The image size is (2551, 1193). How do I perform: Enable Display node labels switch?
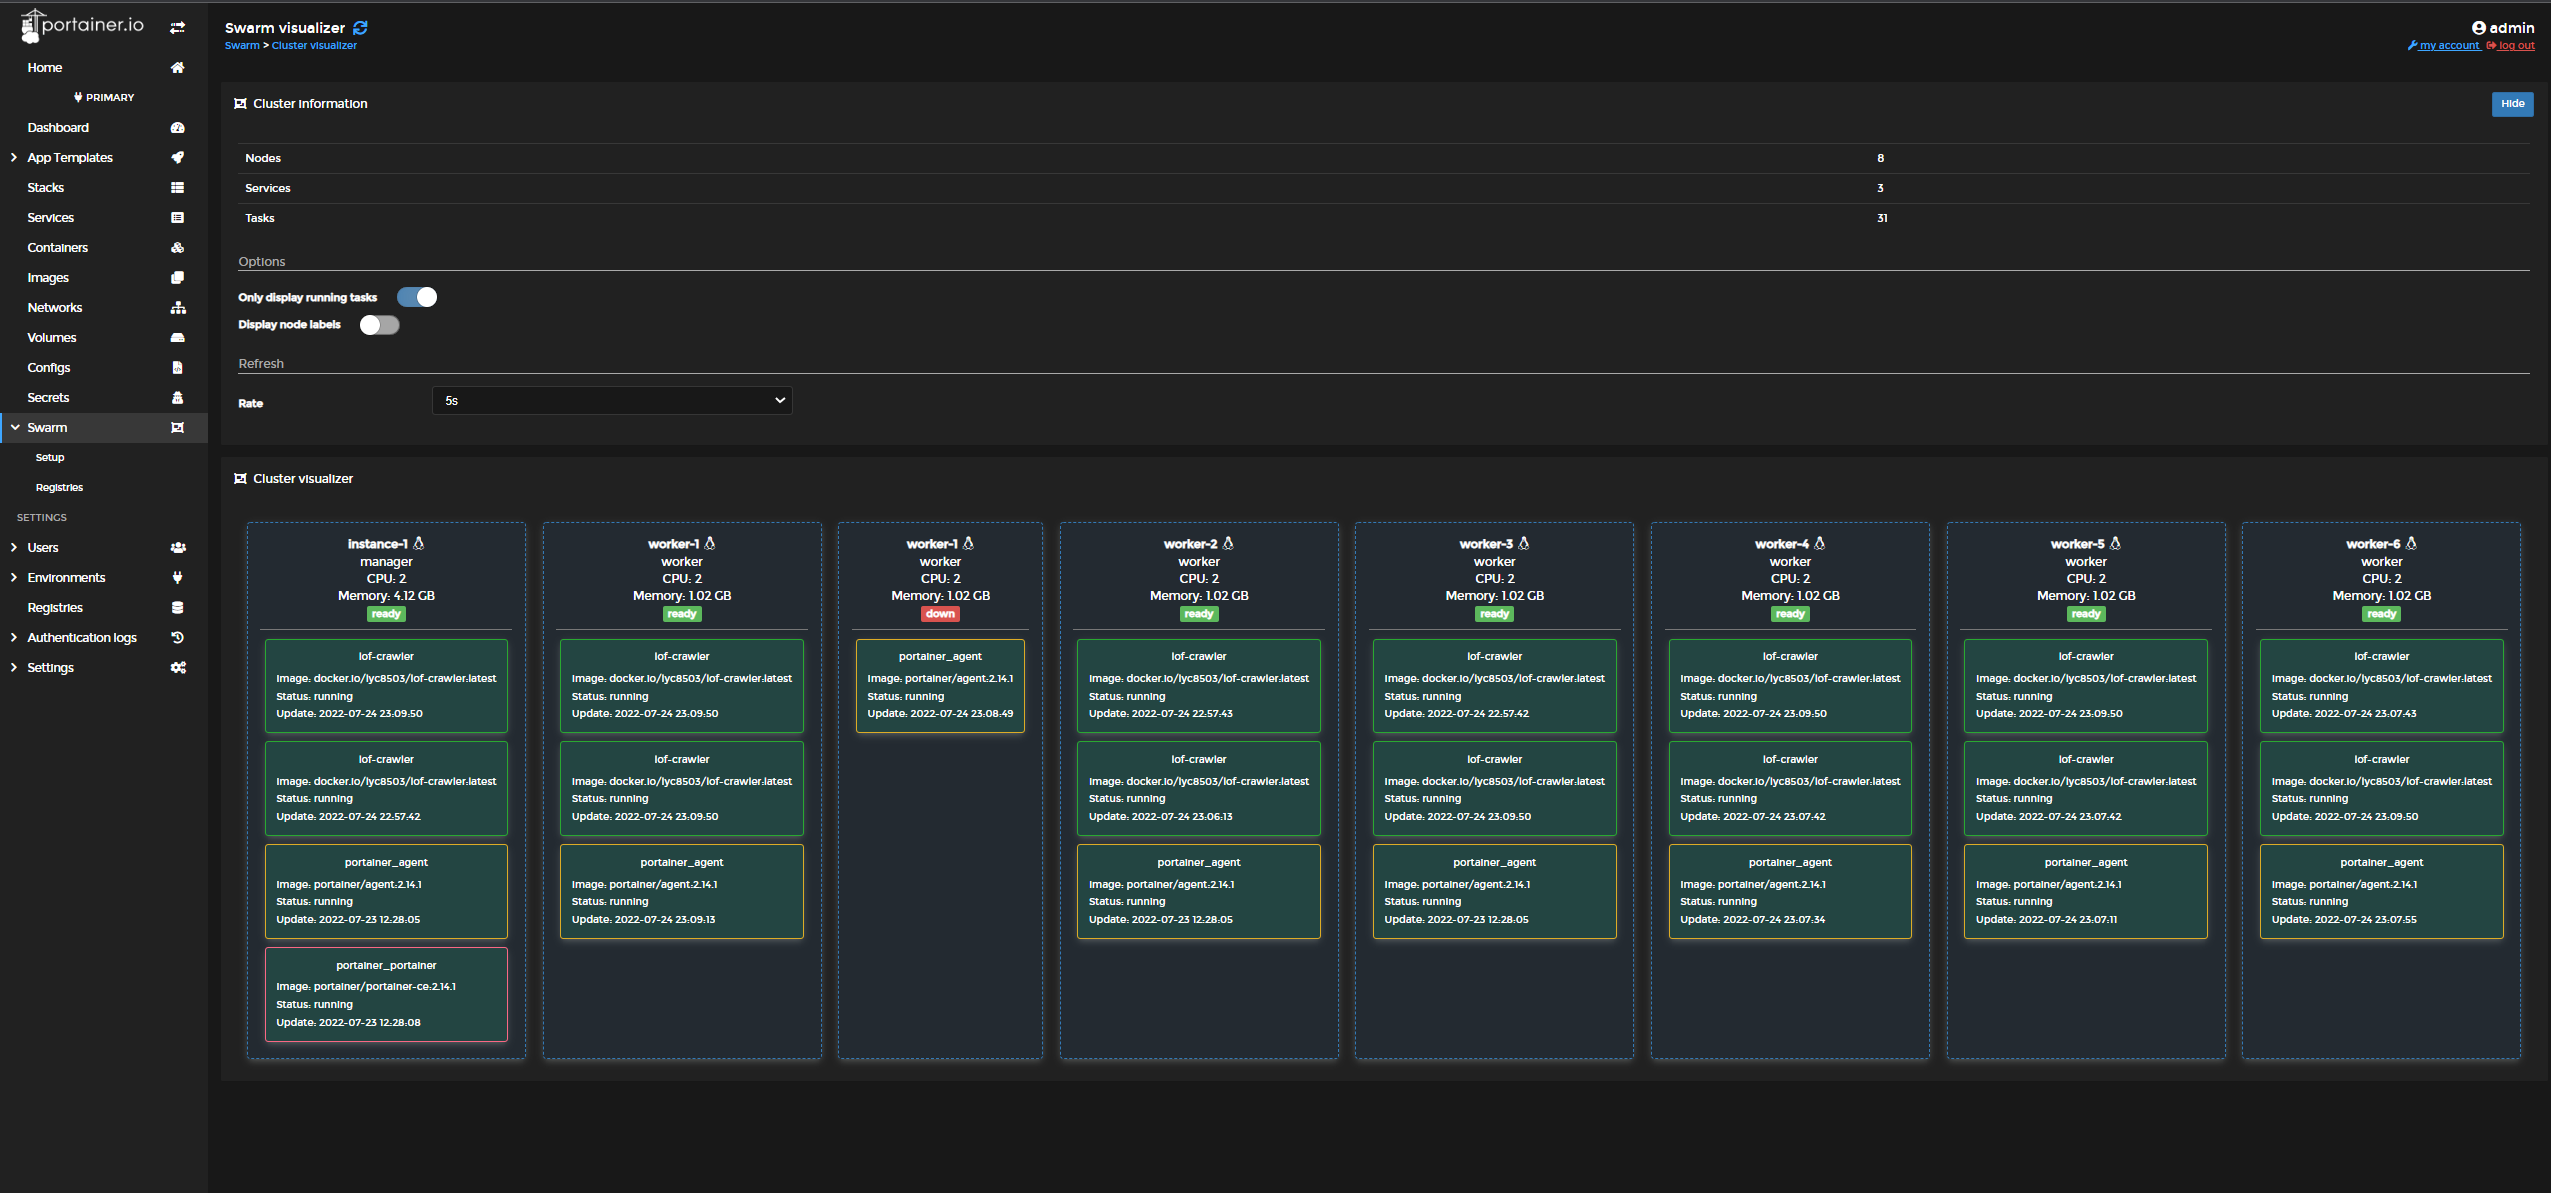coord(379,325)
